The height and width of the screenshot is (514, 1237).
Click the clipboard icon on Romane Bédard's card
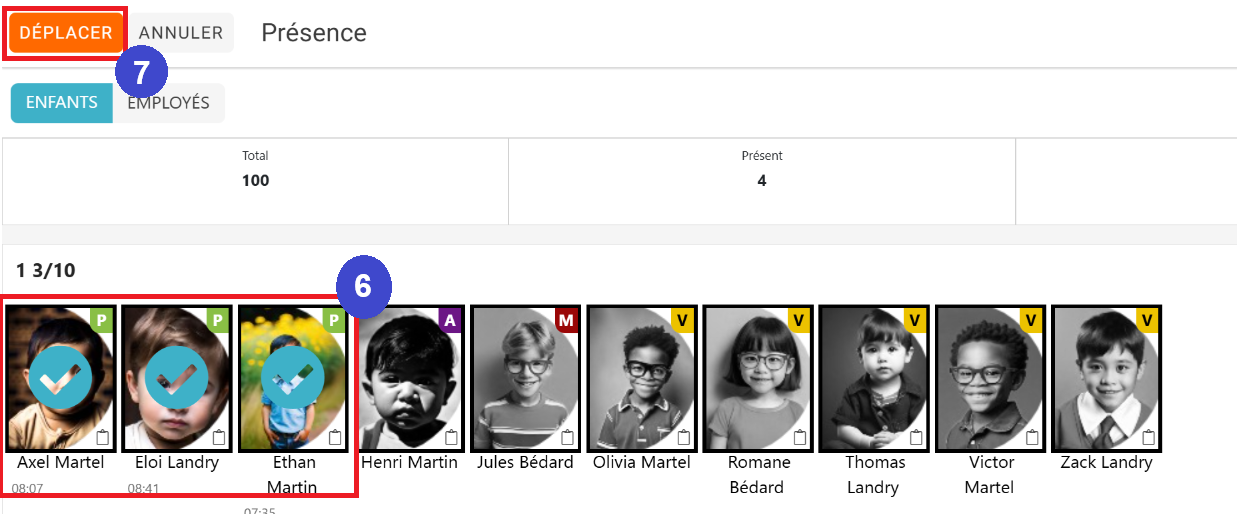(800, 437)
